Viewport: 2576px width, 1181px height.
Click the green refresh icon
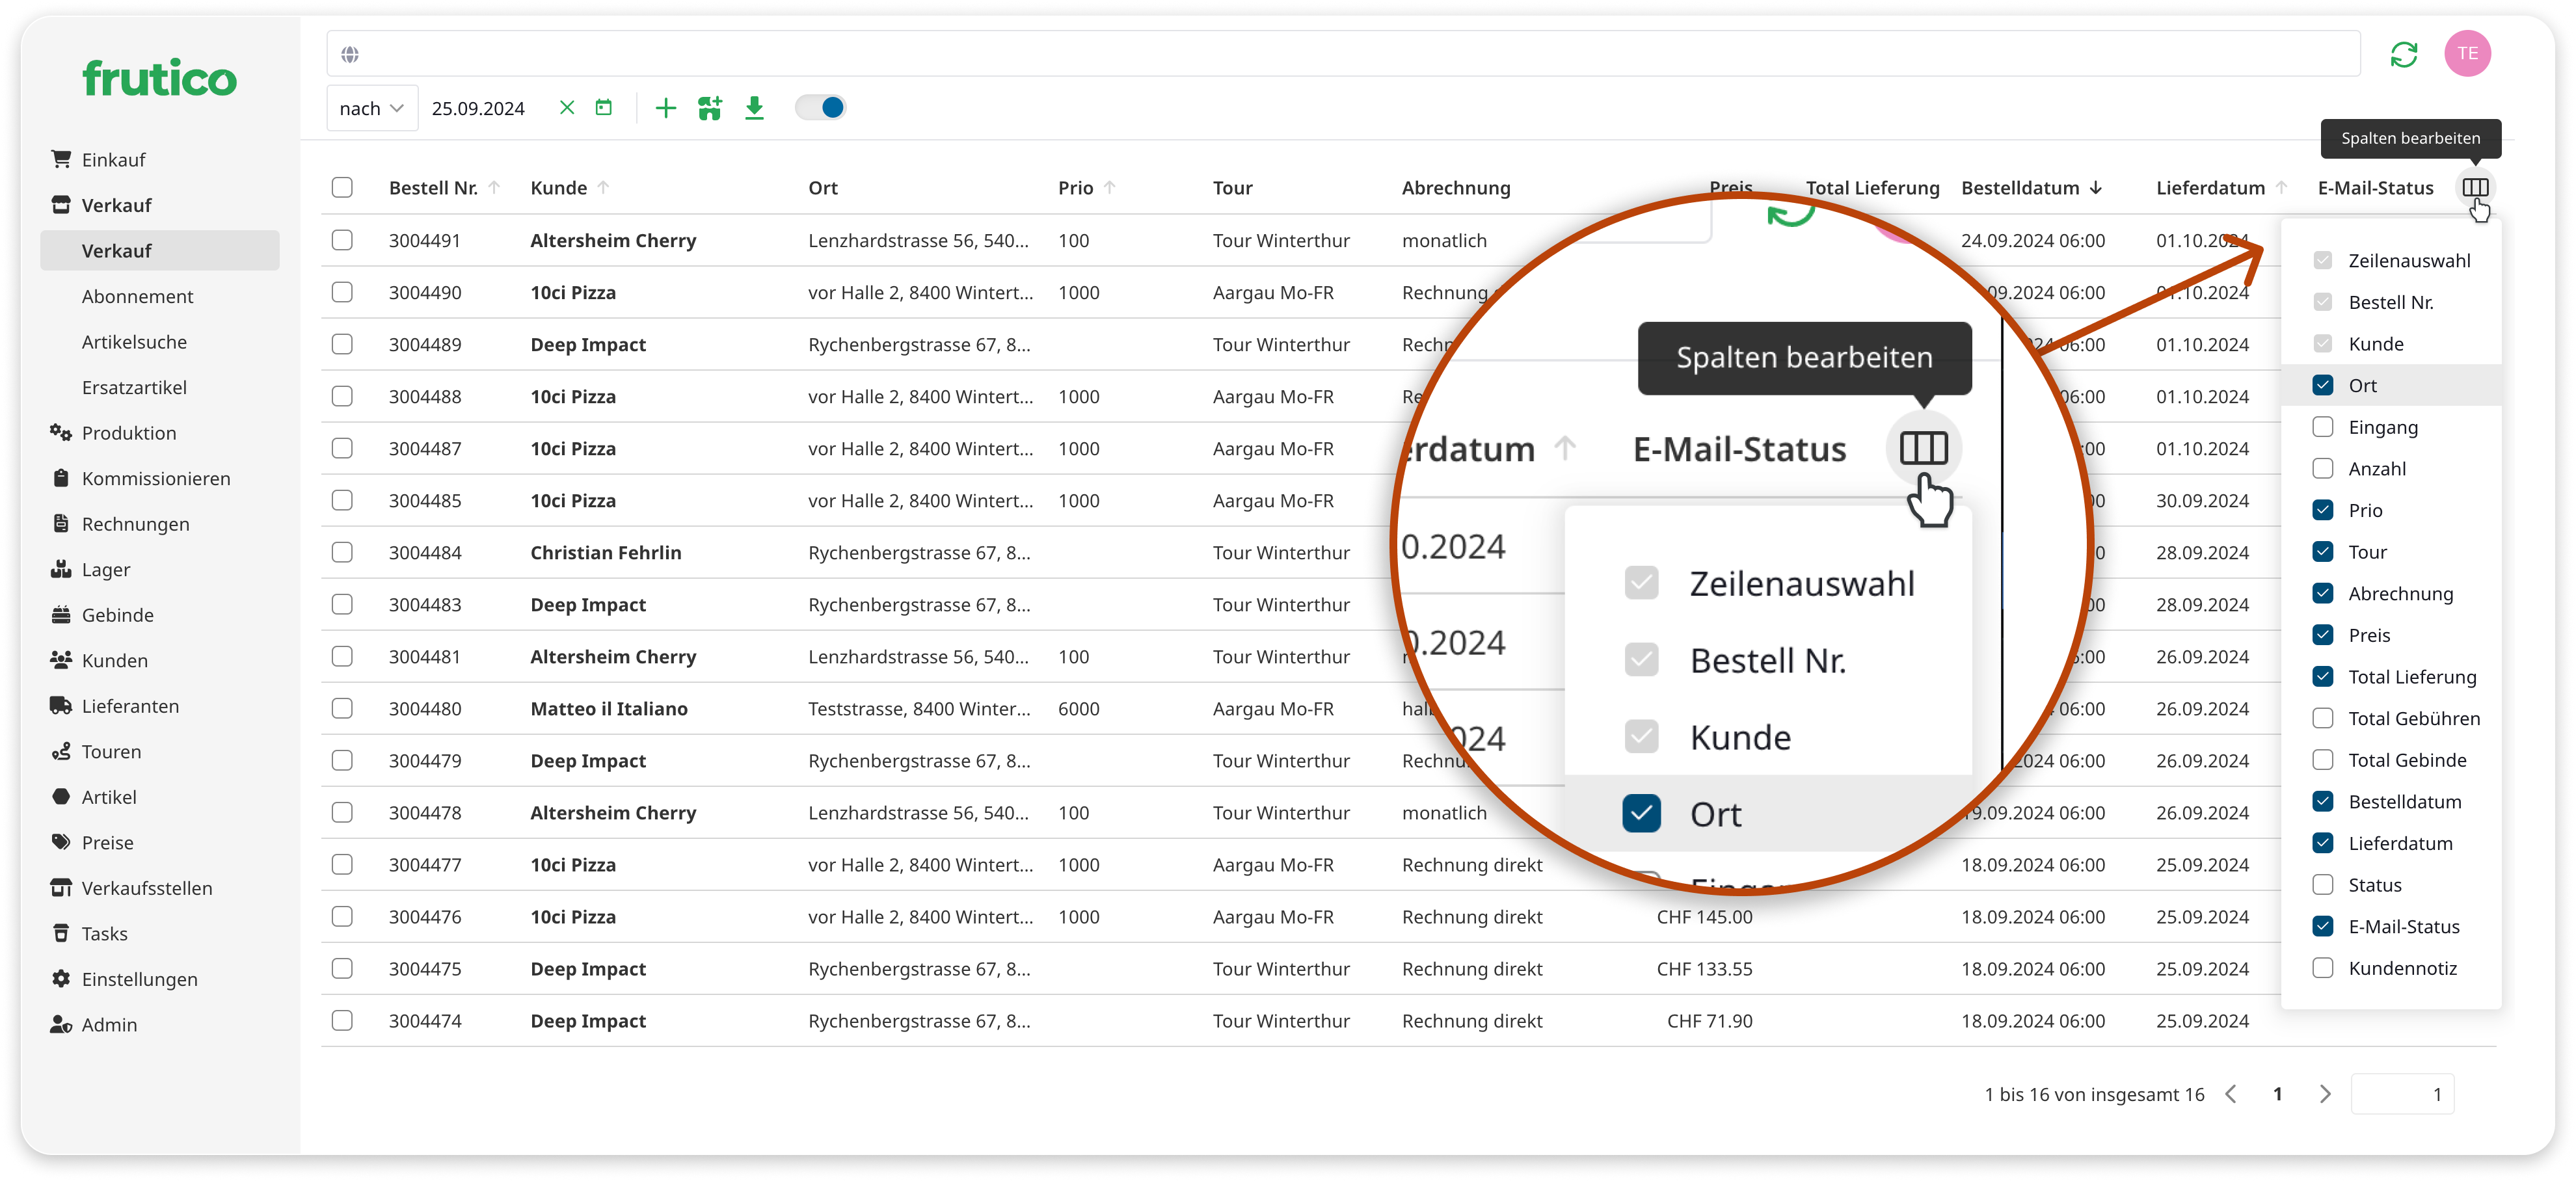point(2403,54)
